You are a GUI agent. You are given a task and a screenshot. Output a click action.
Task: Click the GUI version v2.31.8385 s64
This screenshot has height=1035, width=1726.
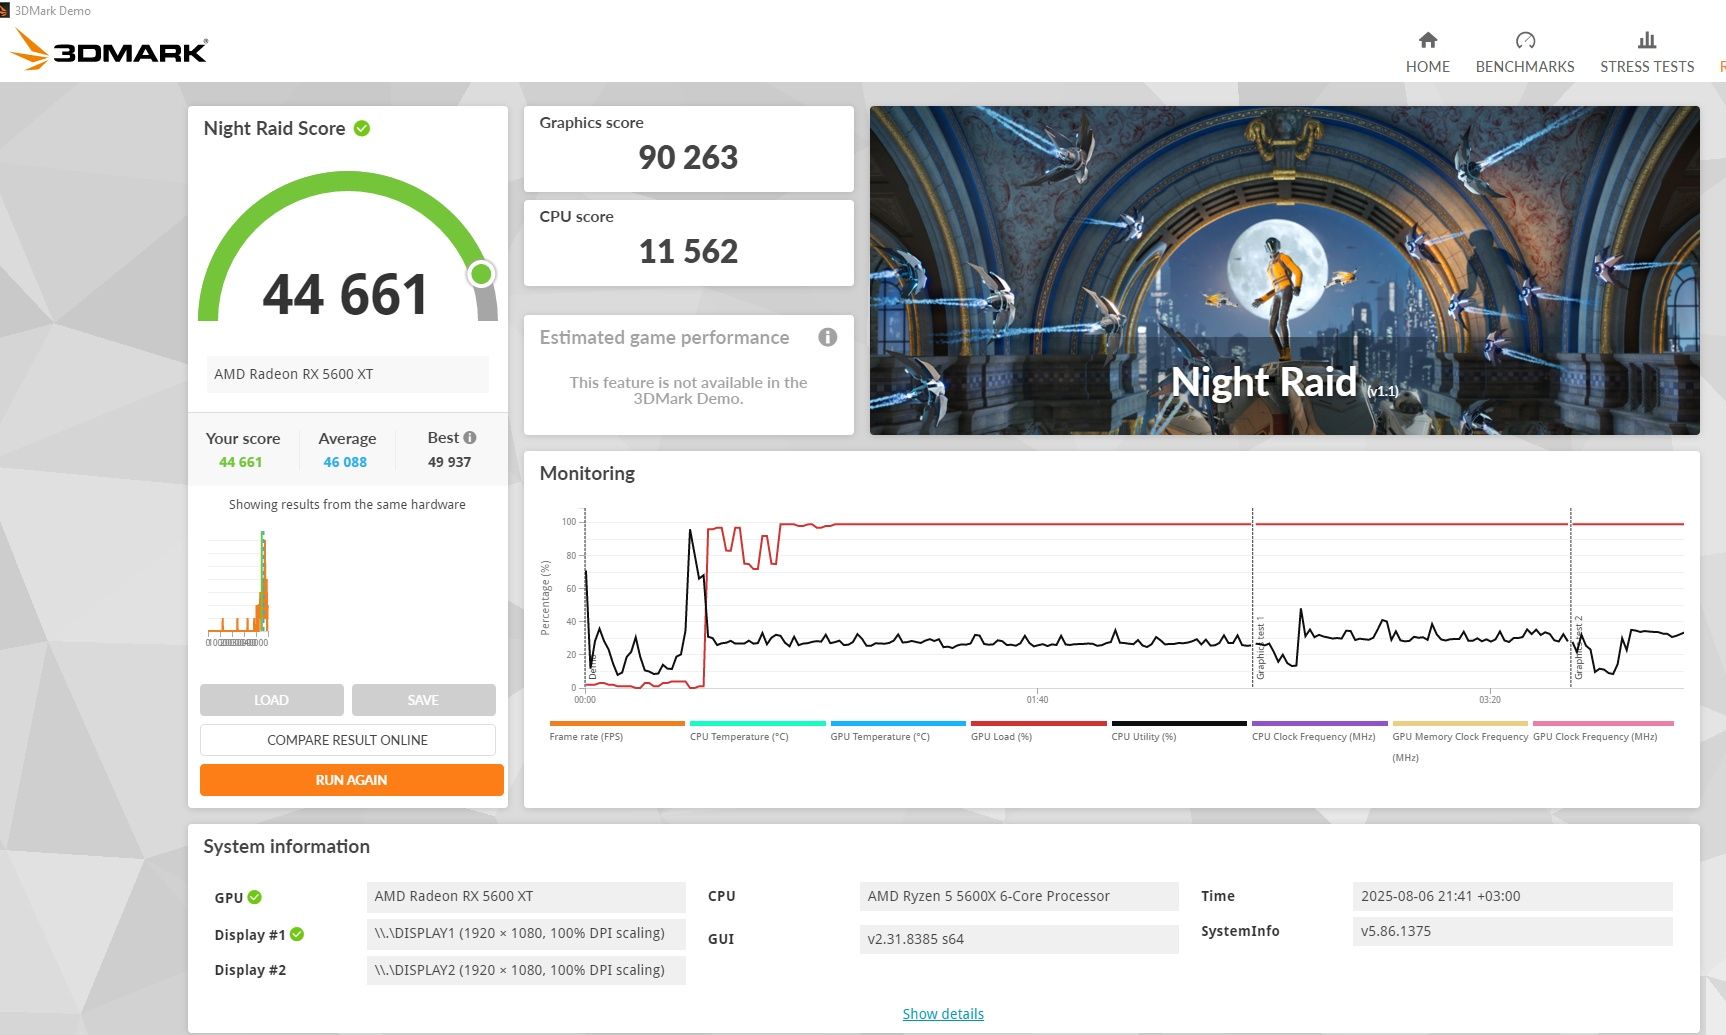(1019, 939)
